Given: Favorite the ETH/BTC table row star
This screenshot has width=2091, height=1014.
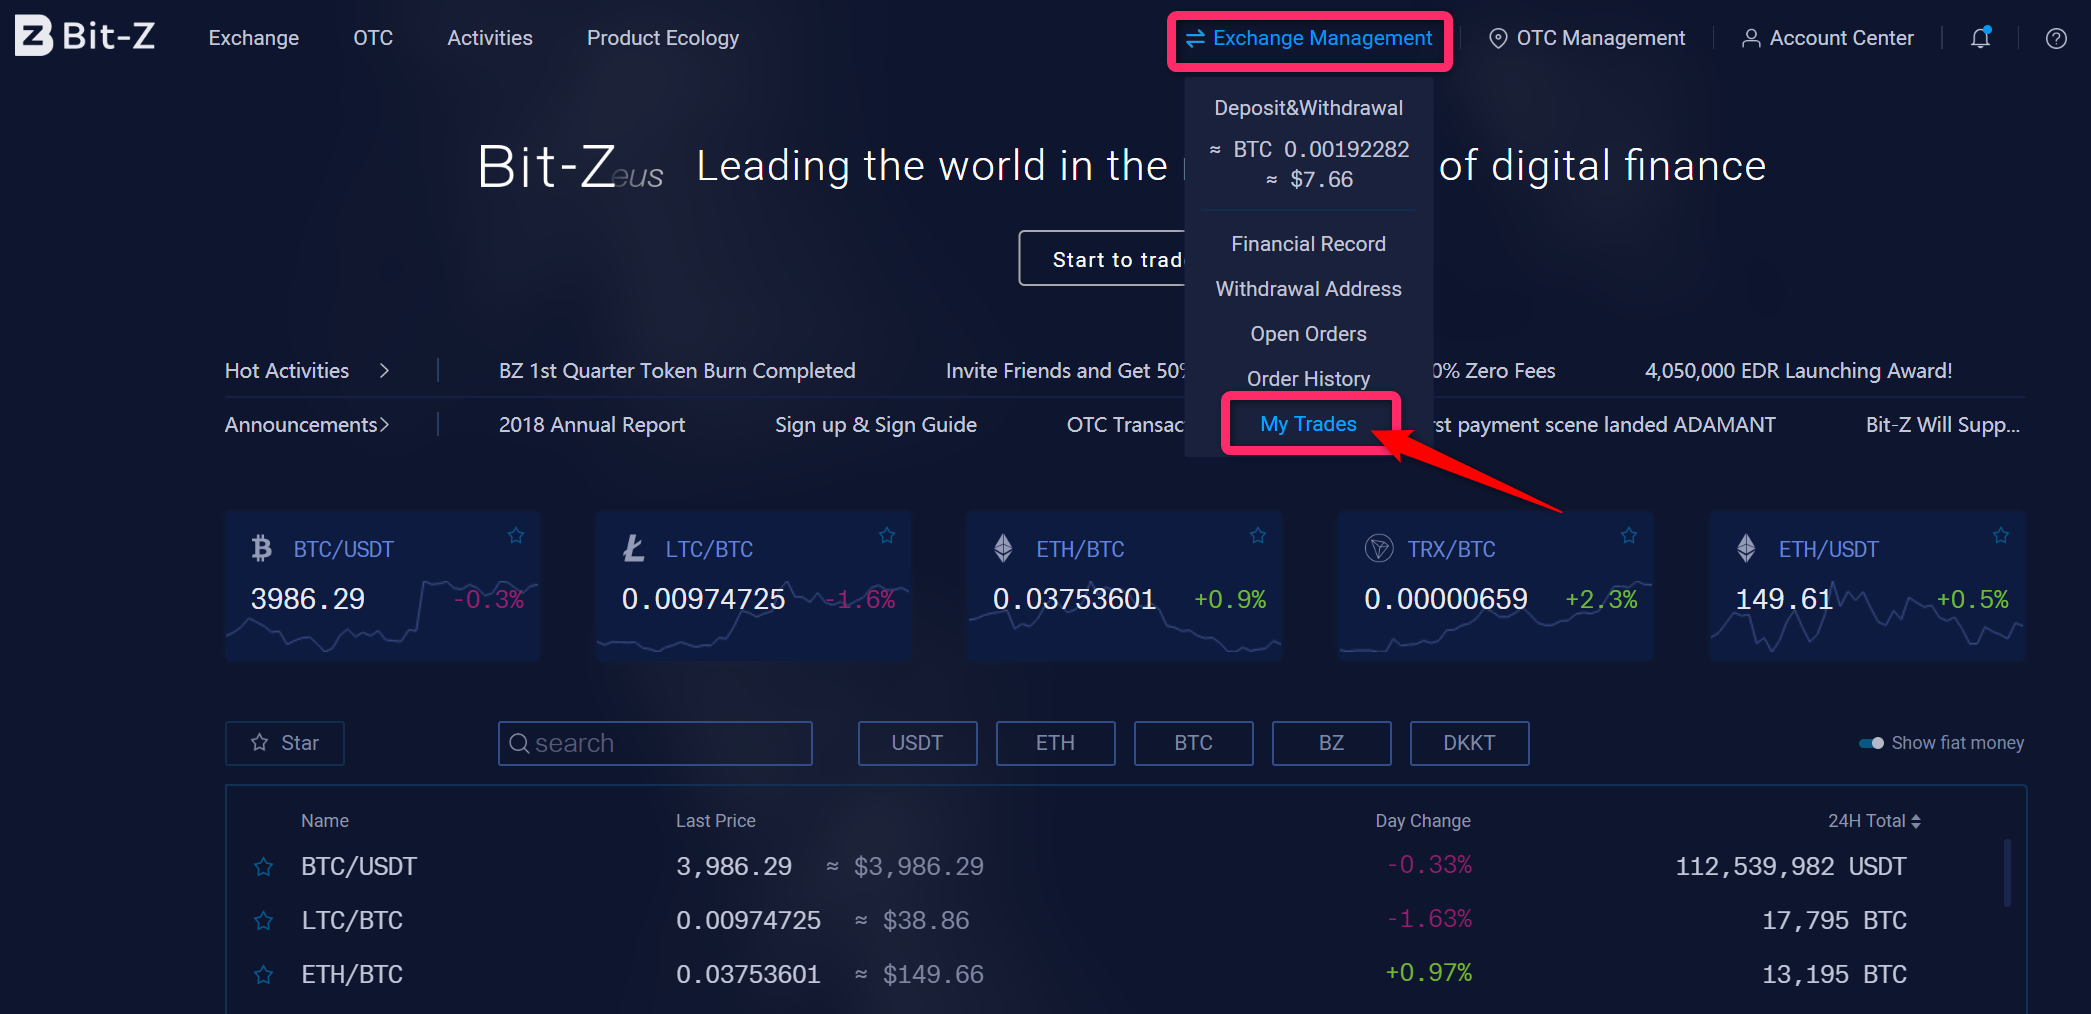Looking at the screenshot, I should [x=263, y=975].
